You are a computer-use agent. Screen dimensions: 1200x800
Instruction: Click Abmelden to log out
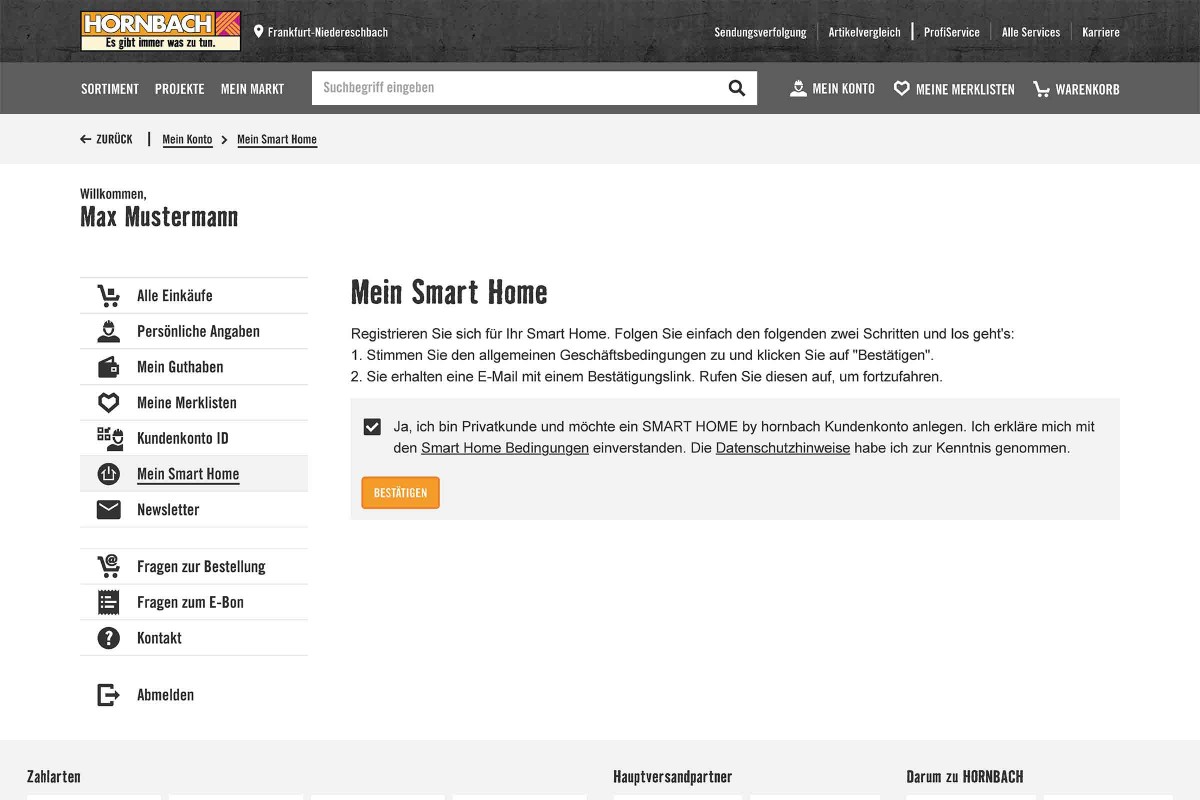165,695
